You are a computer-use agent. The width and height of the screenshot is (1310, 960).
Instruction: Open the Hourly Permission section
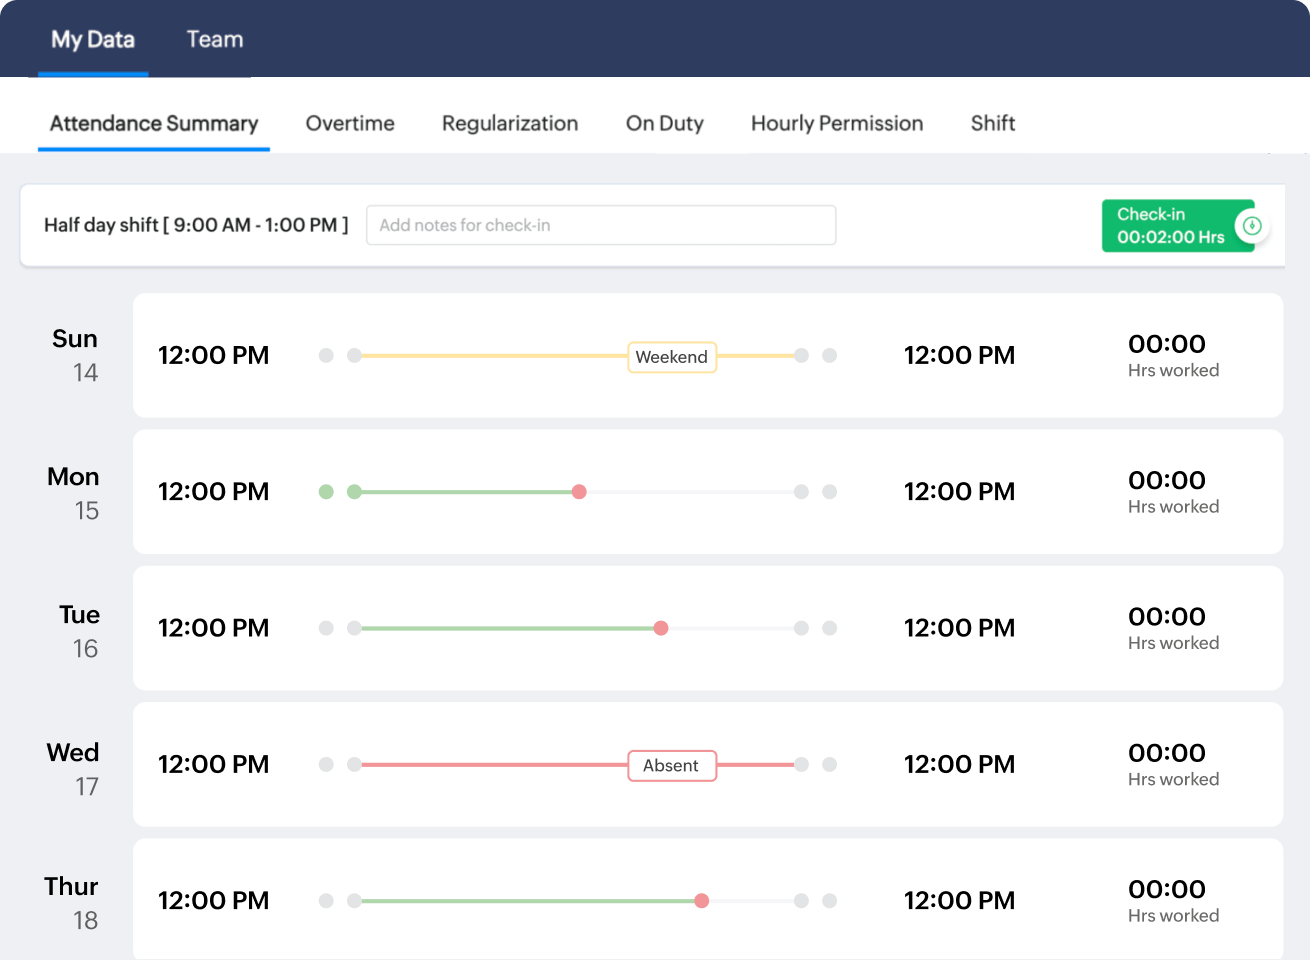point(837,123)
